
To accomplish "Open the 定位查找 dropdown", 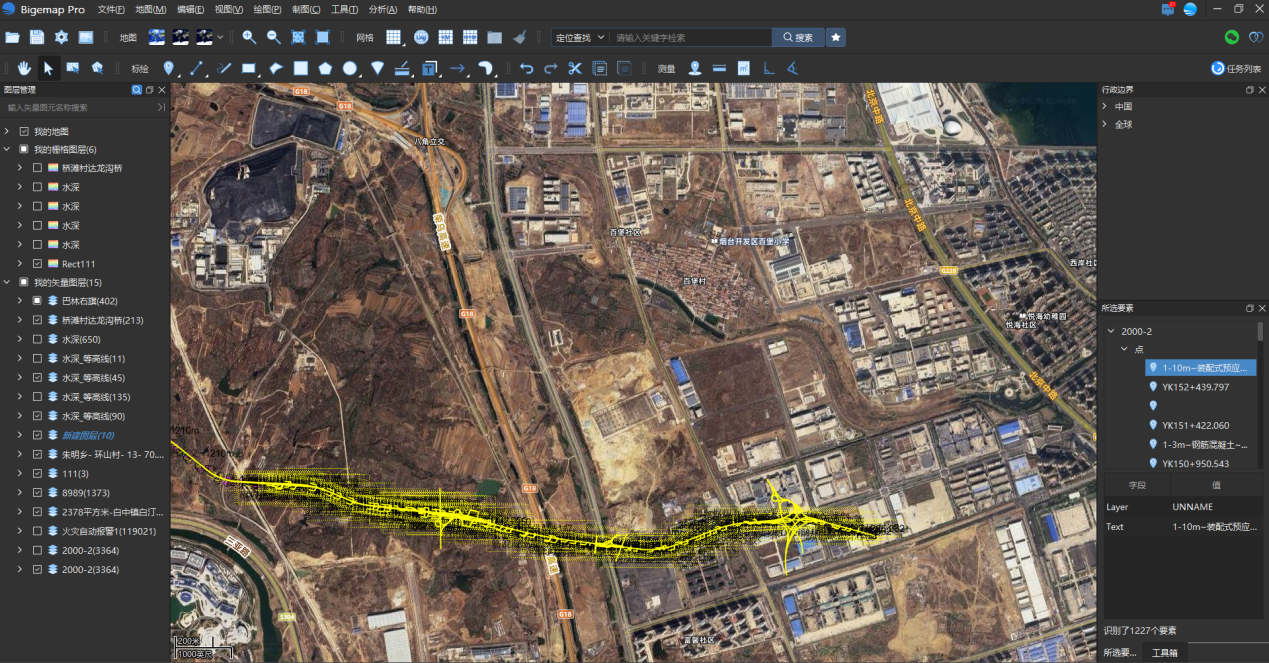I will [x=580, y=37].
